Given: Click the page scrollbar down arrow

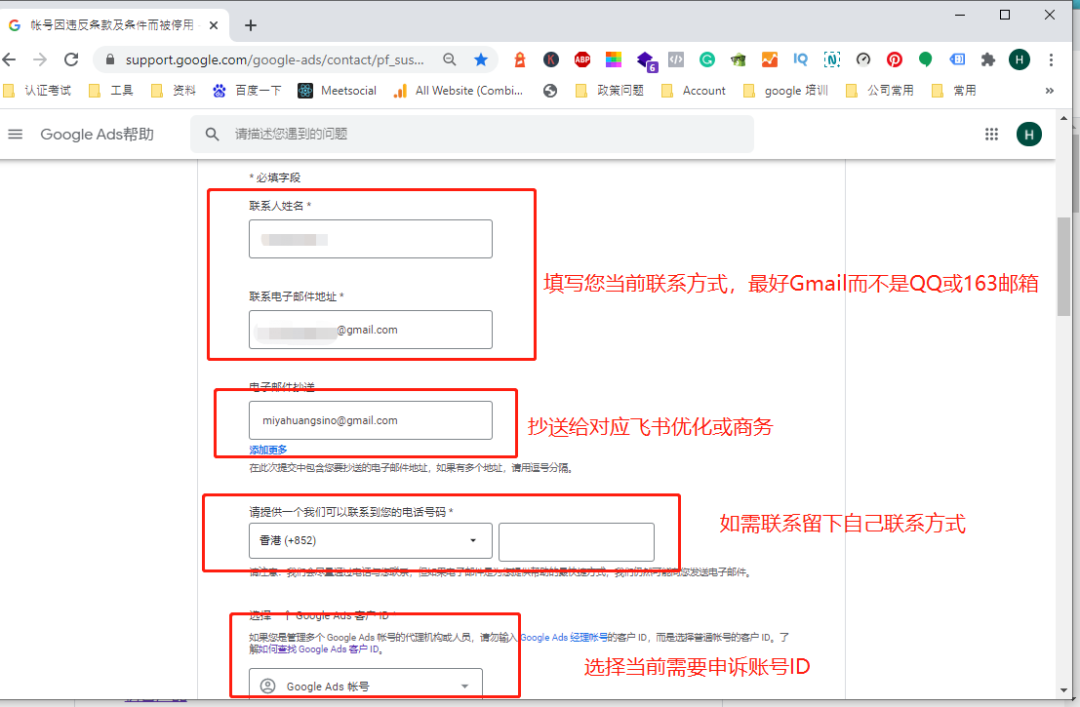Looking at the screenshot, I should pyautogui.click(x=1064, y=690).
